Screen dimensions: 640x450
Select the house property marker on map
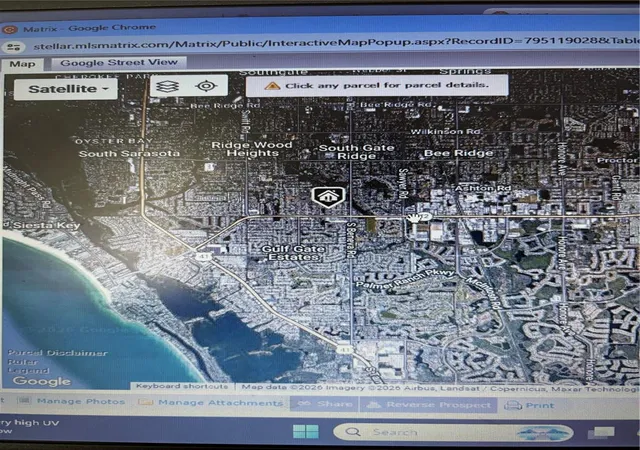click(x=328, y=197)
